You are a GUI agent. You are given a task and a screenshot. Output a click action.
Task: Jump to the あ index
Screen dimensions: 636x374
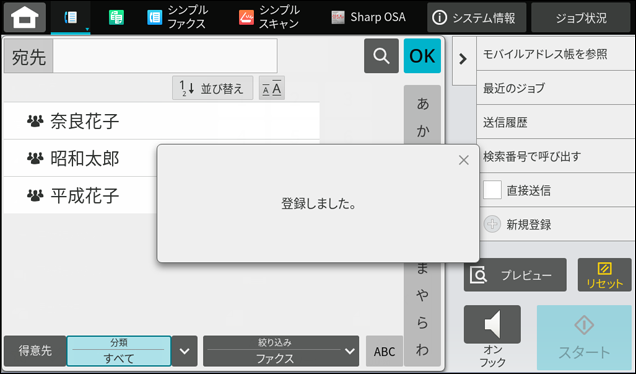422,104
